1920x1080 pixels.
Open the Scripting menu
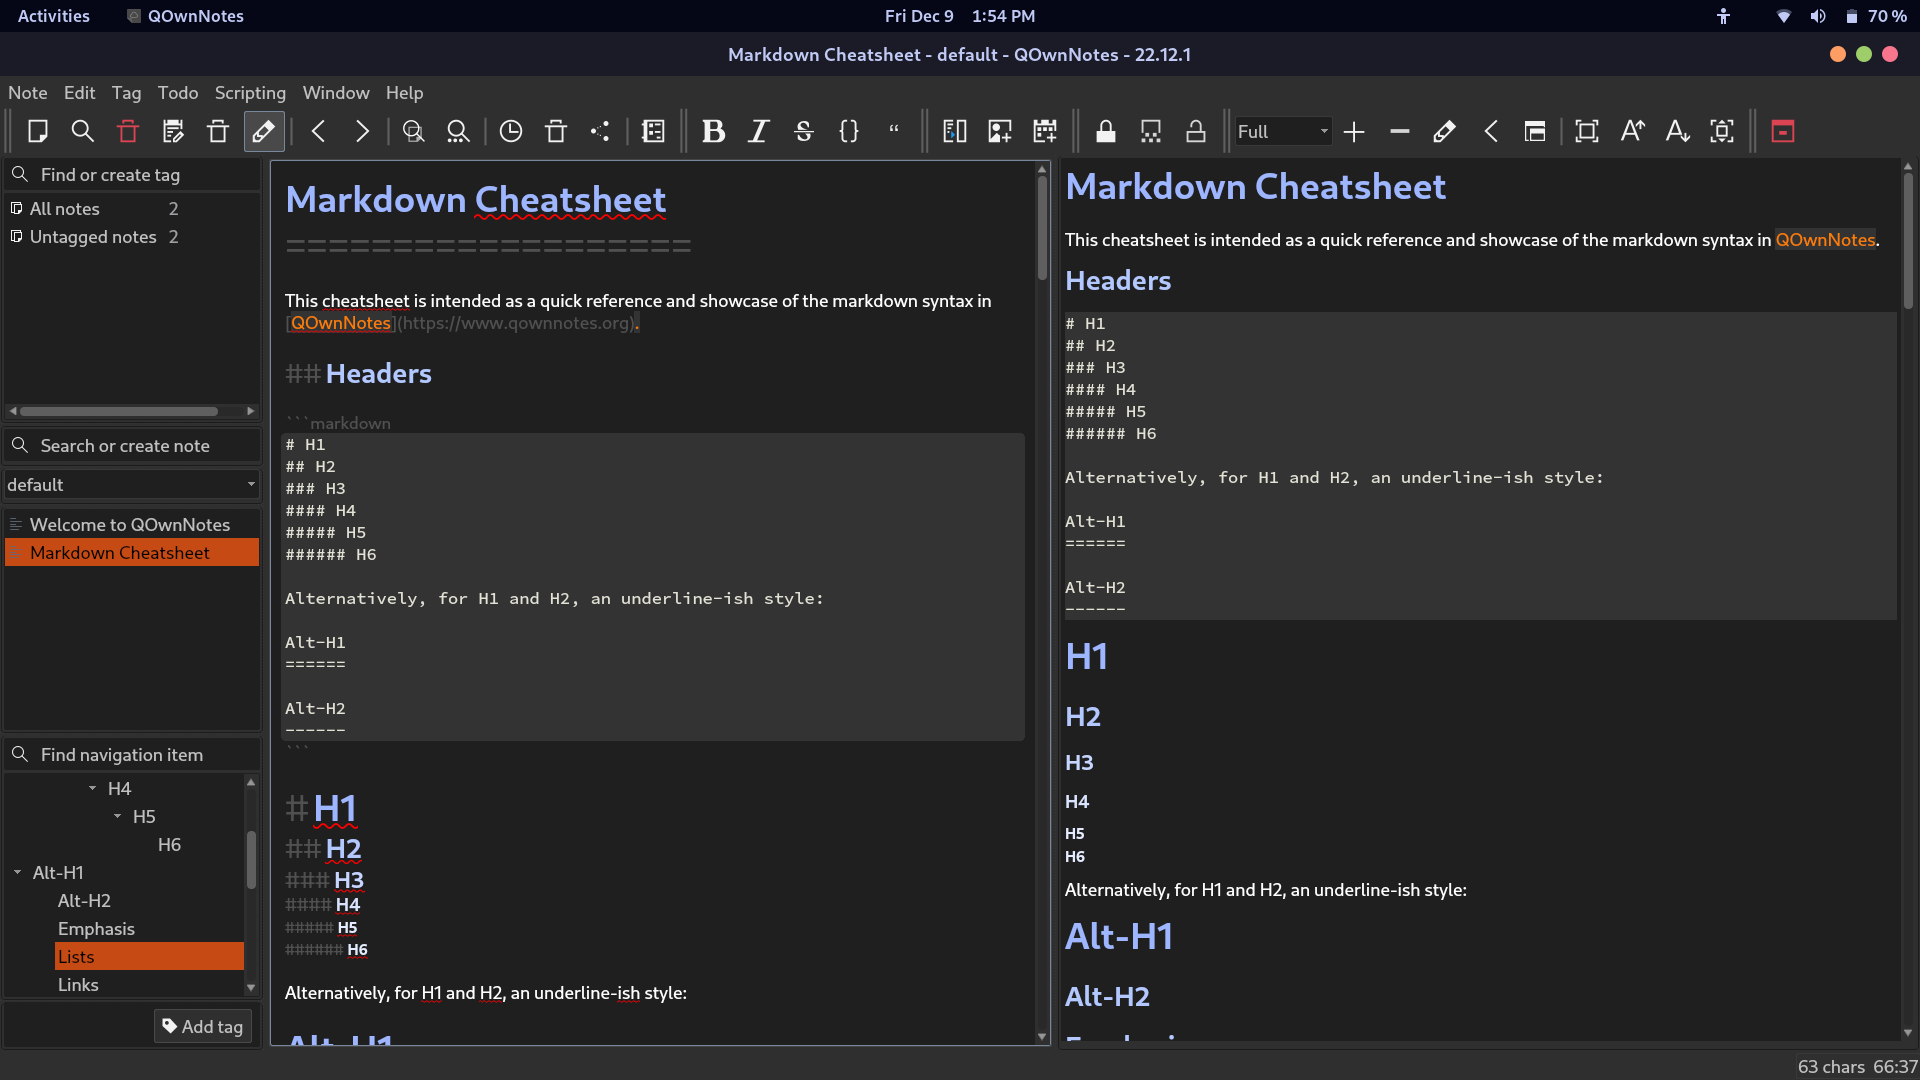tap(250, 93)
